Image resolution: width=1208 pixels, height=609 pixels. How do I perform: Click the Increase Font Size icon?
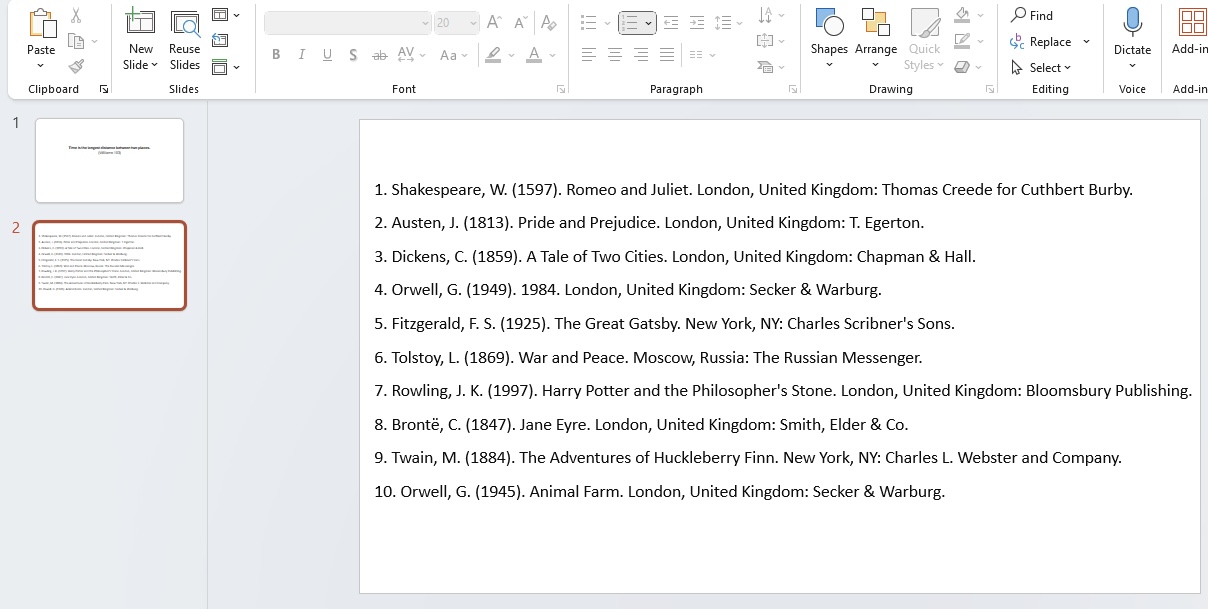(493, 22)
